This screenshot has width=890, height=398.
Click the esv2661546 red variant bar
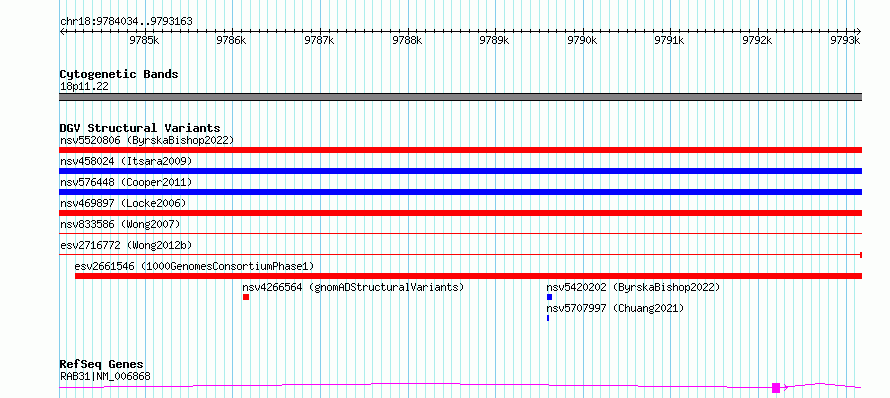click(468, 276)
